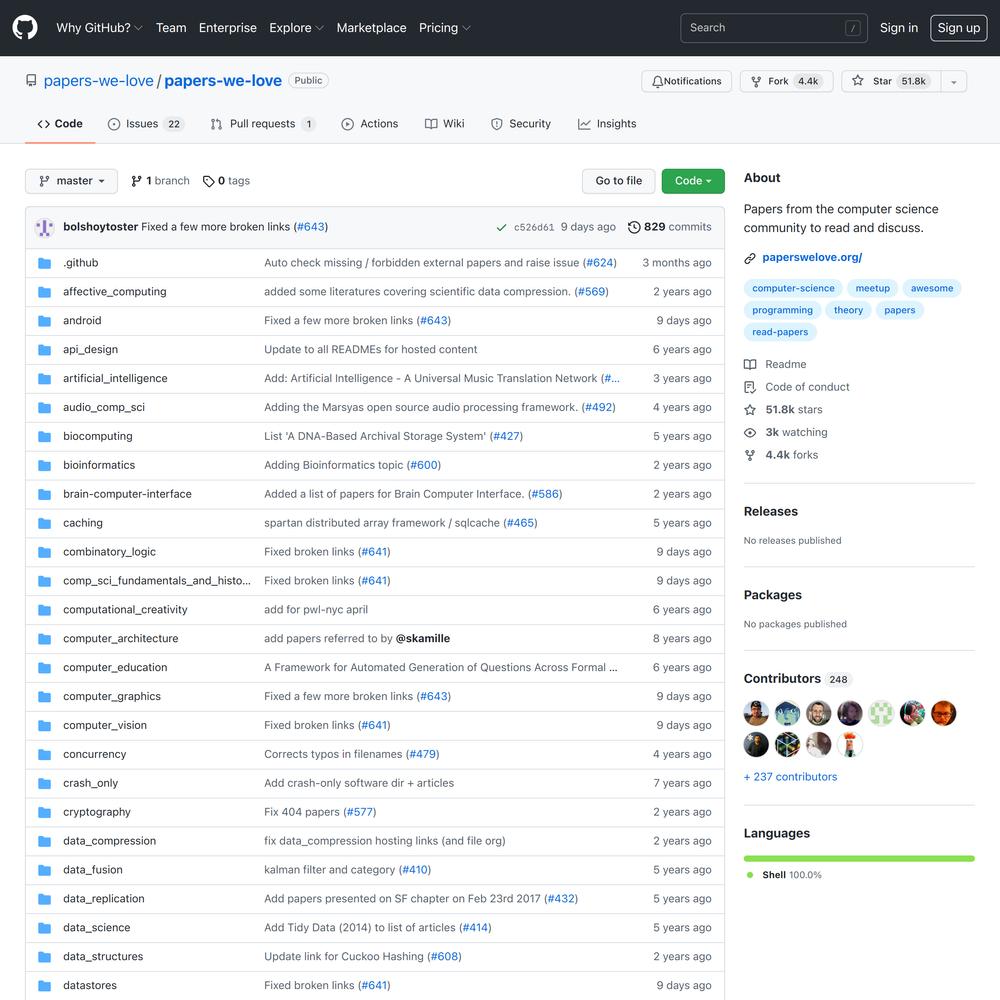Click the green commit status checkmark

pyautogui.click(x=501, y=228)
